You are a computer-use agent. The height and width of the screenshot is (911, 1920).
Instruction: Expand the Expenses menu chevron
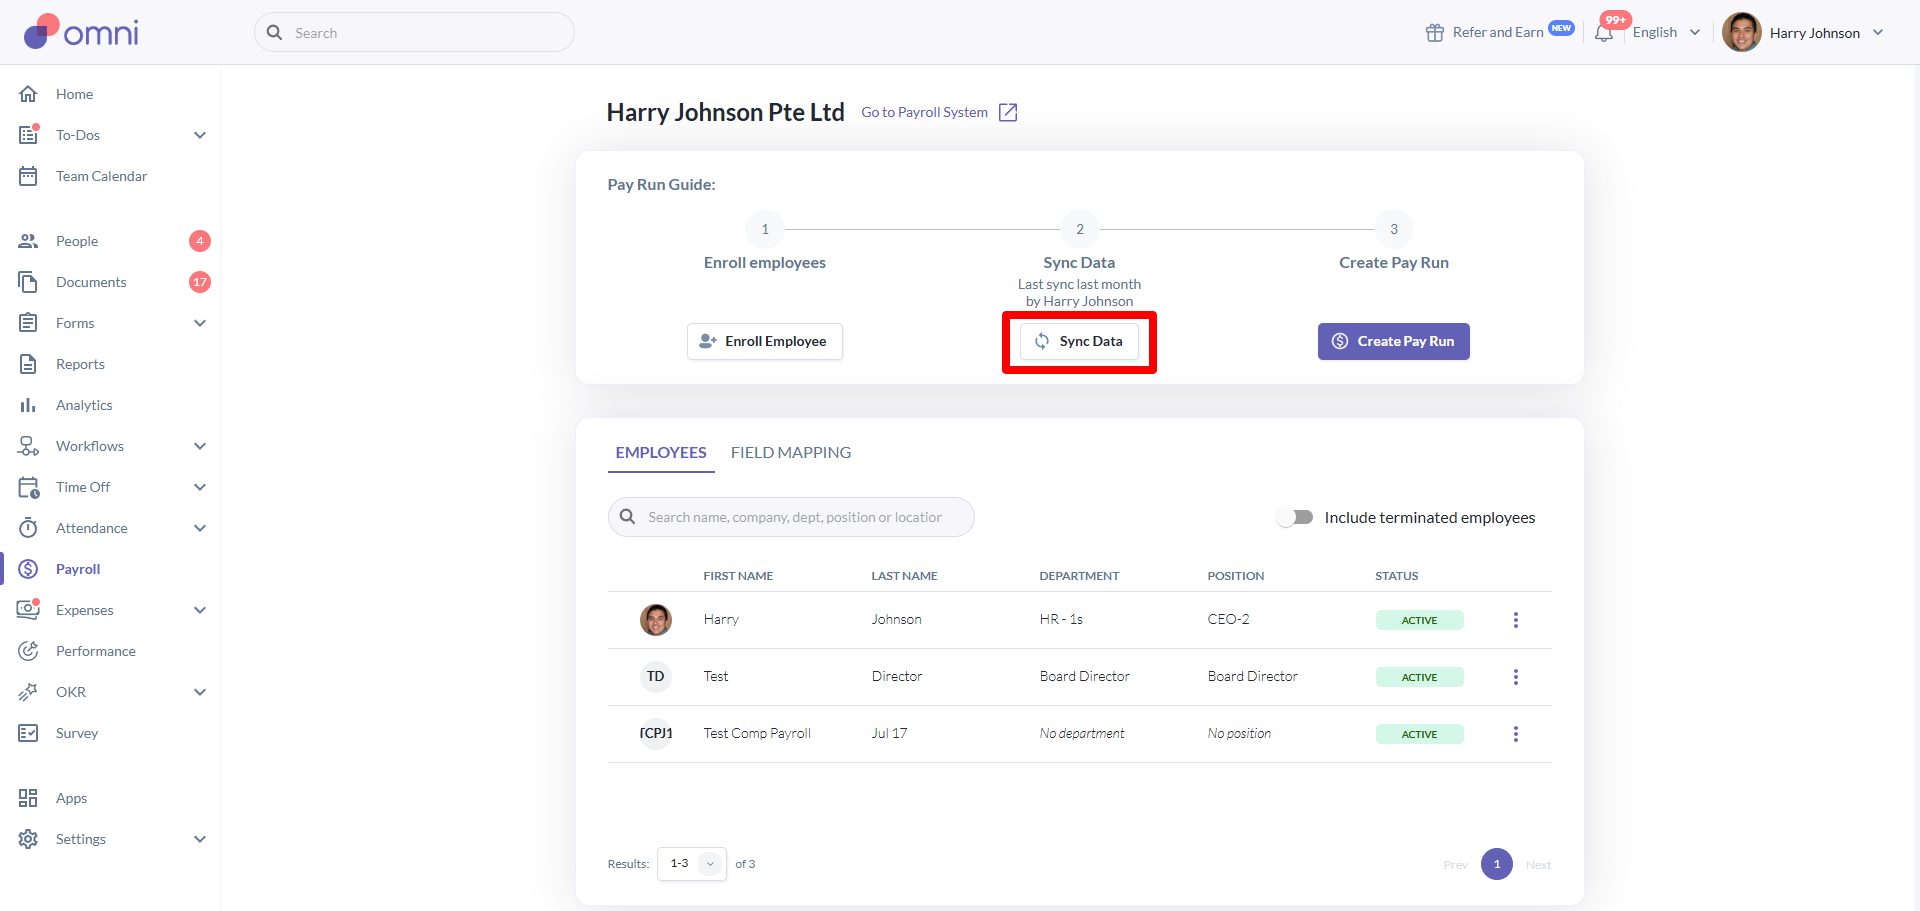(x=200, y=610)
